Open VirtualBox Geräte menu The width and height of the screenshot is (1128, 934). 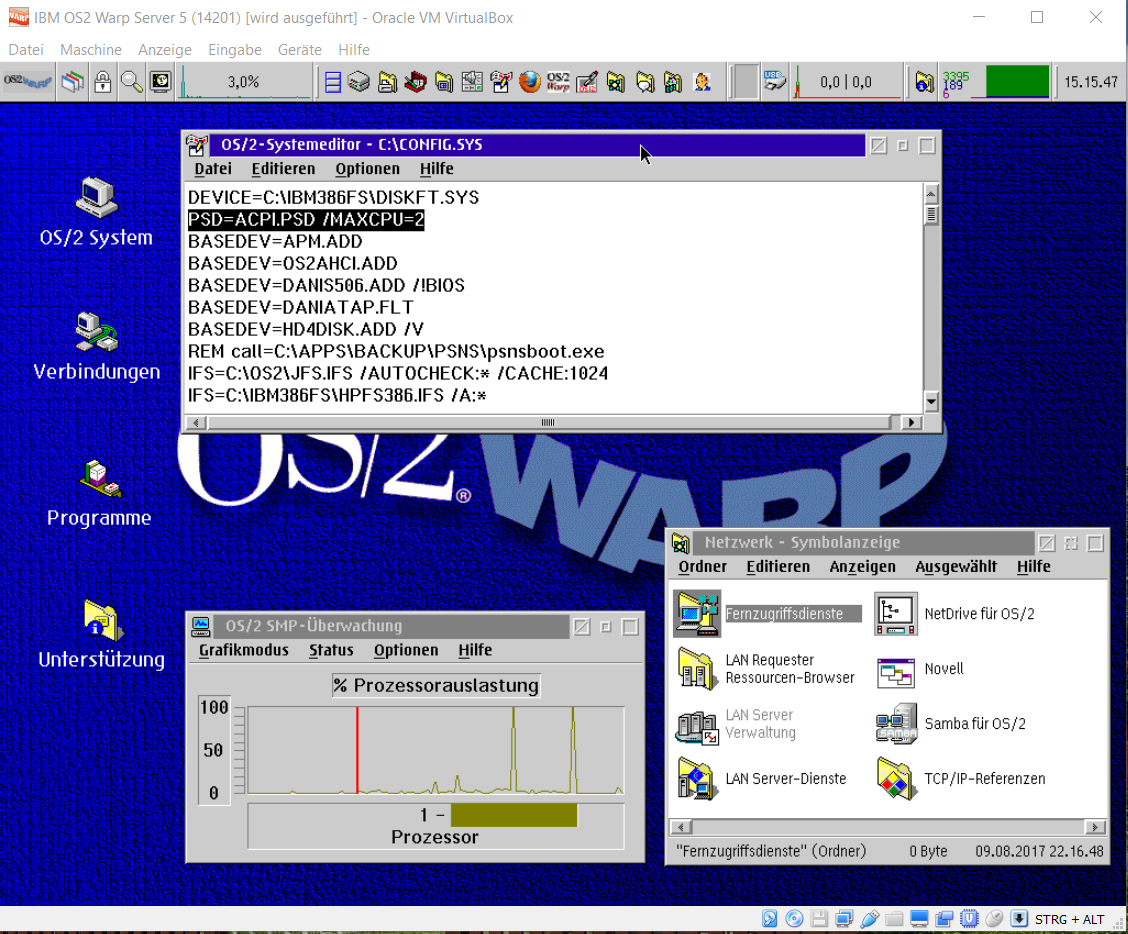pyautogui.click(x=300, y=50)
